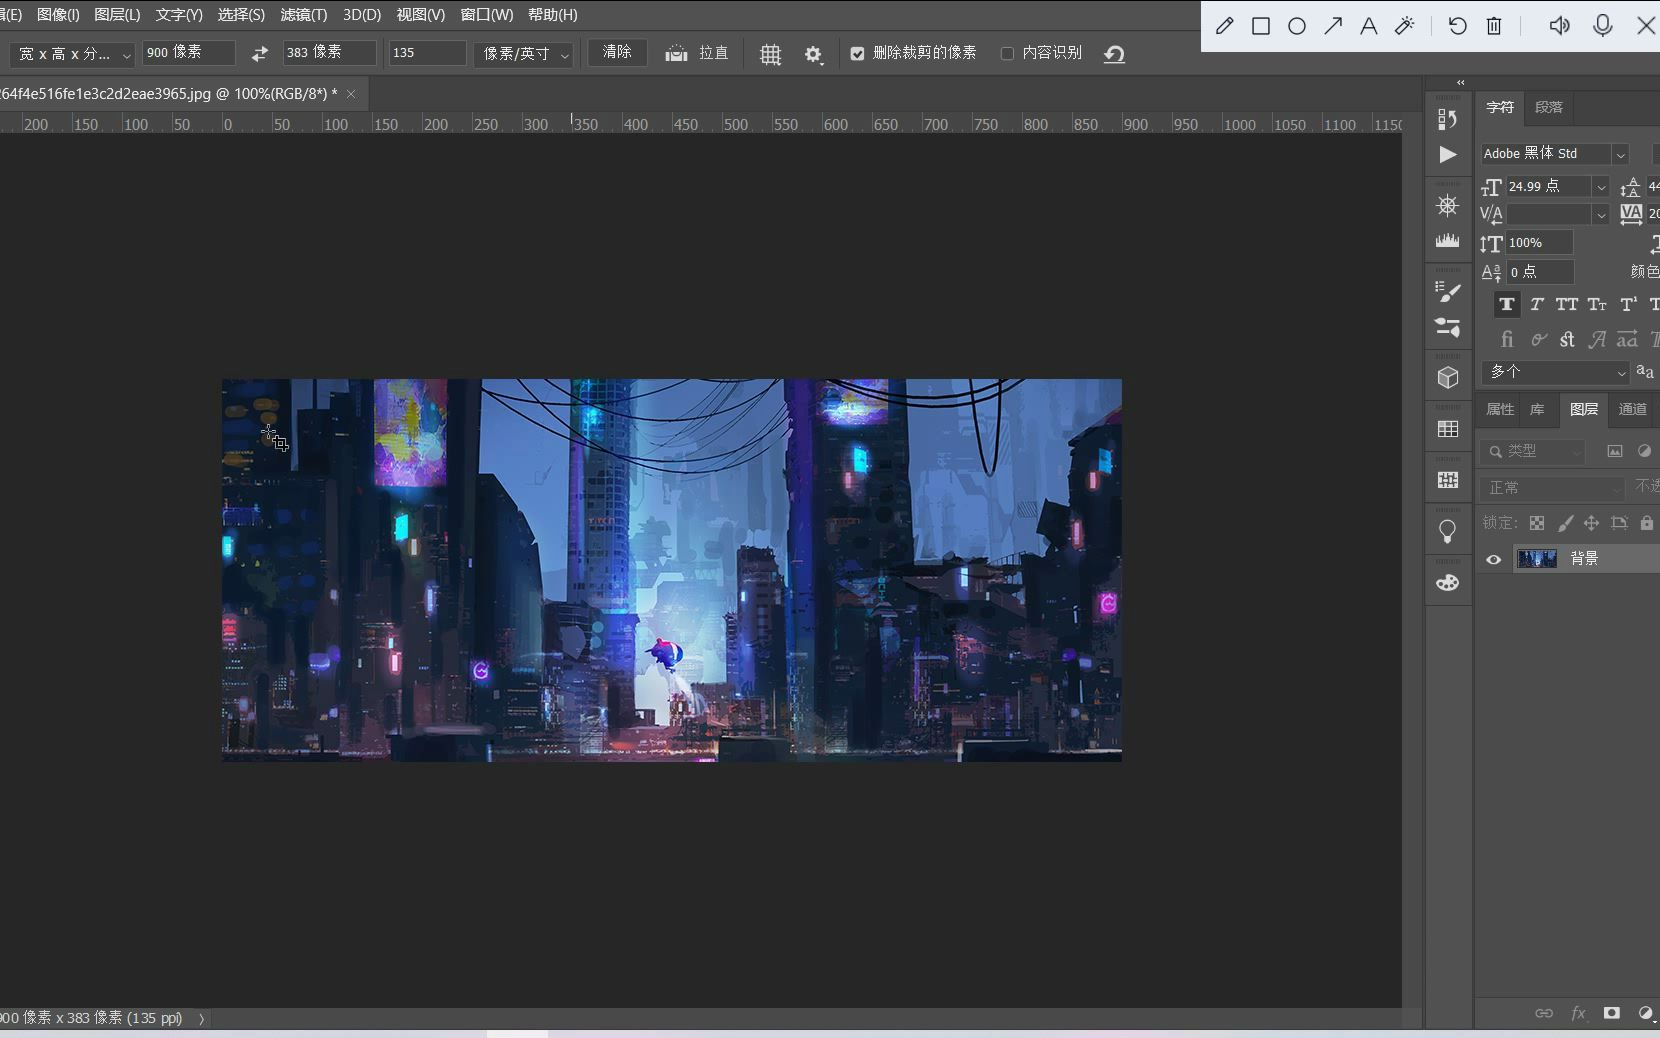Click the crop width 900 像素 field
The width and height of the screenshot is (1660, 1038).
(188, 53)
